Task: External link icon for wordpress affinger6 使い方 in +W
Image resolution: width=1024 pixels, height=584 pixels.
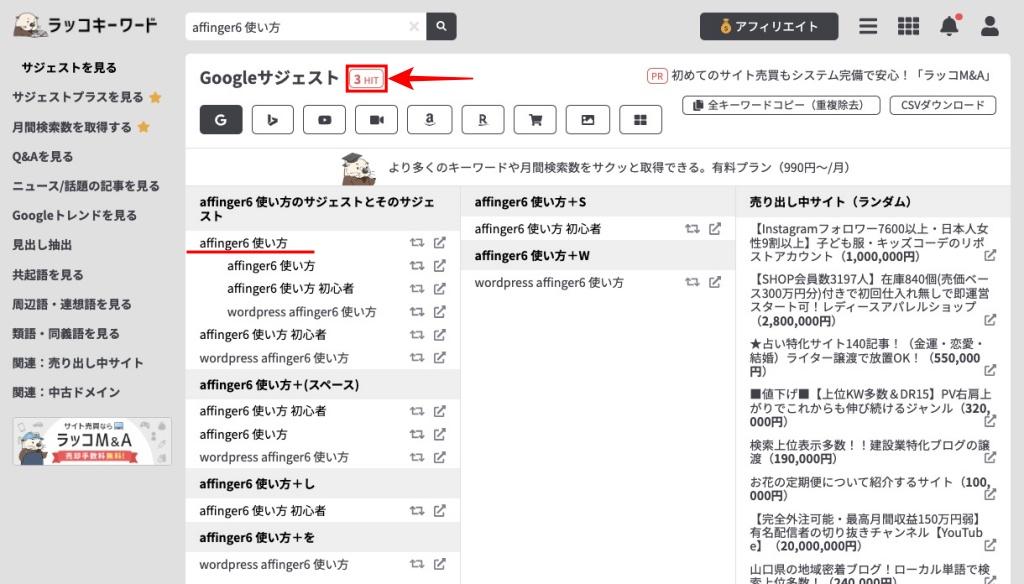Action: pyautogui.click(x=715, y=282)
